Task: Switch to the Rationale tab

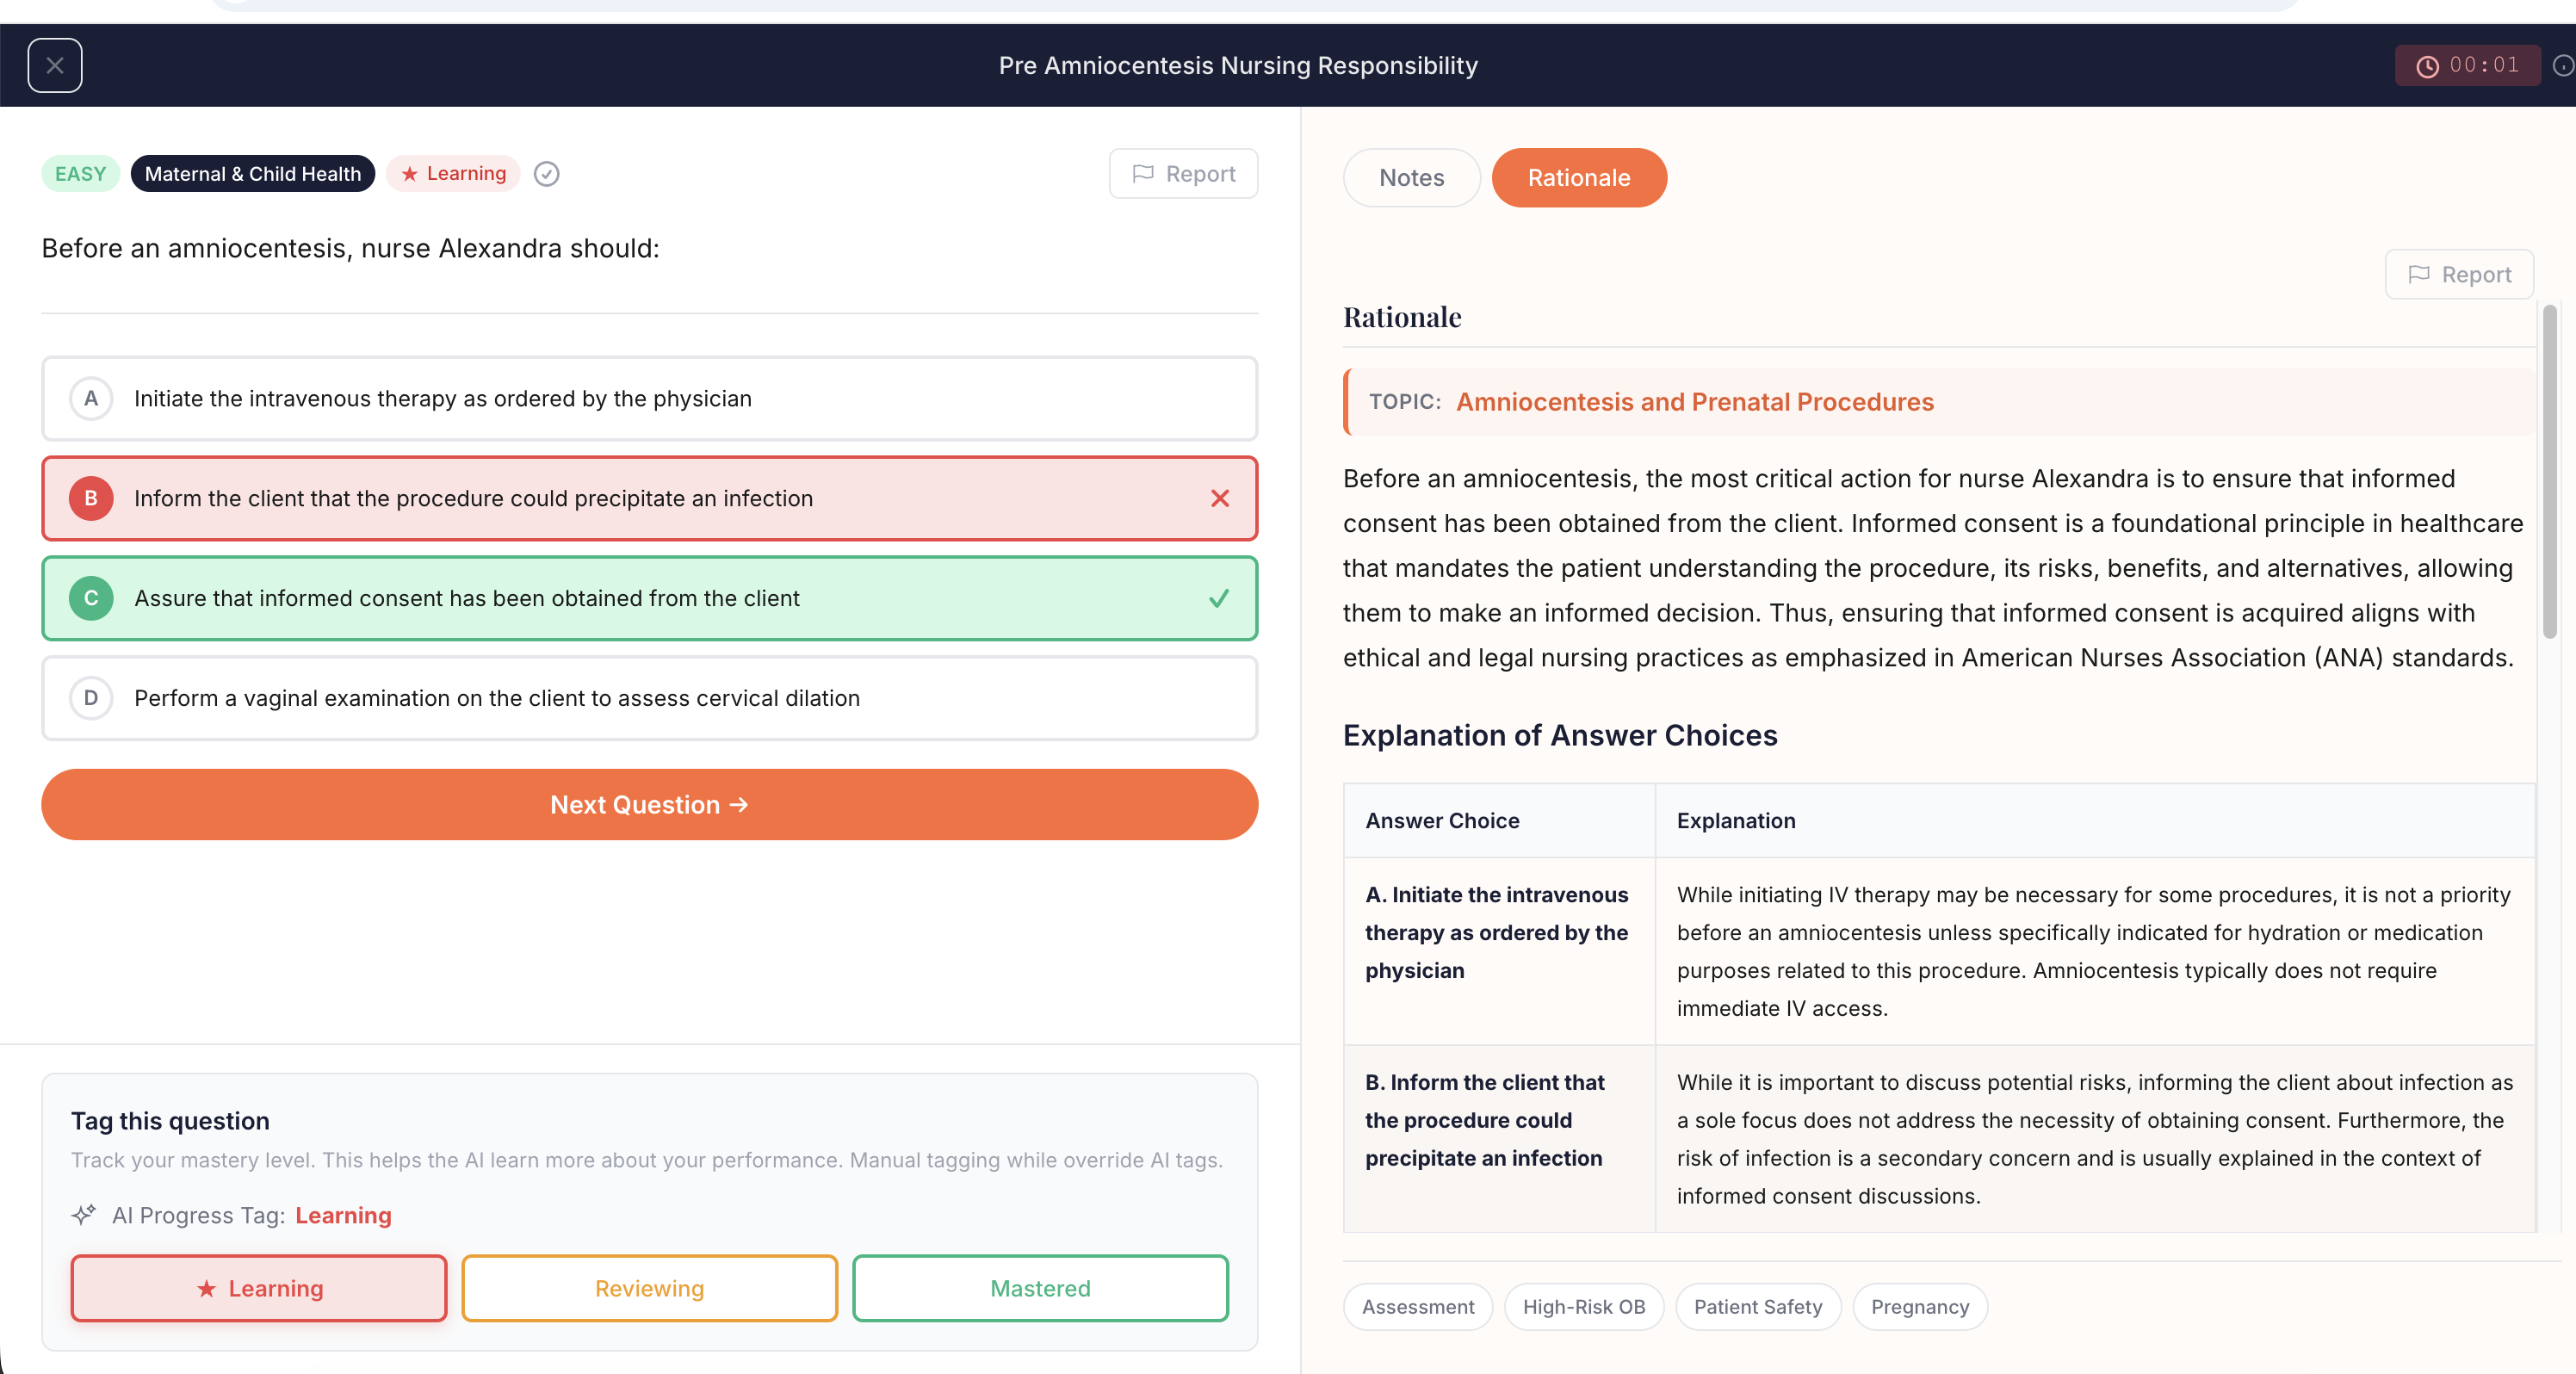Action: coord(1579,177)
